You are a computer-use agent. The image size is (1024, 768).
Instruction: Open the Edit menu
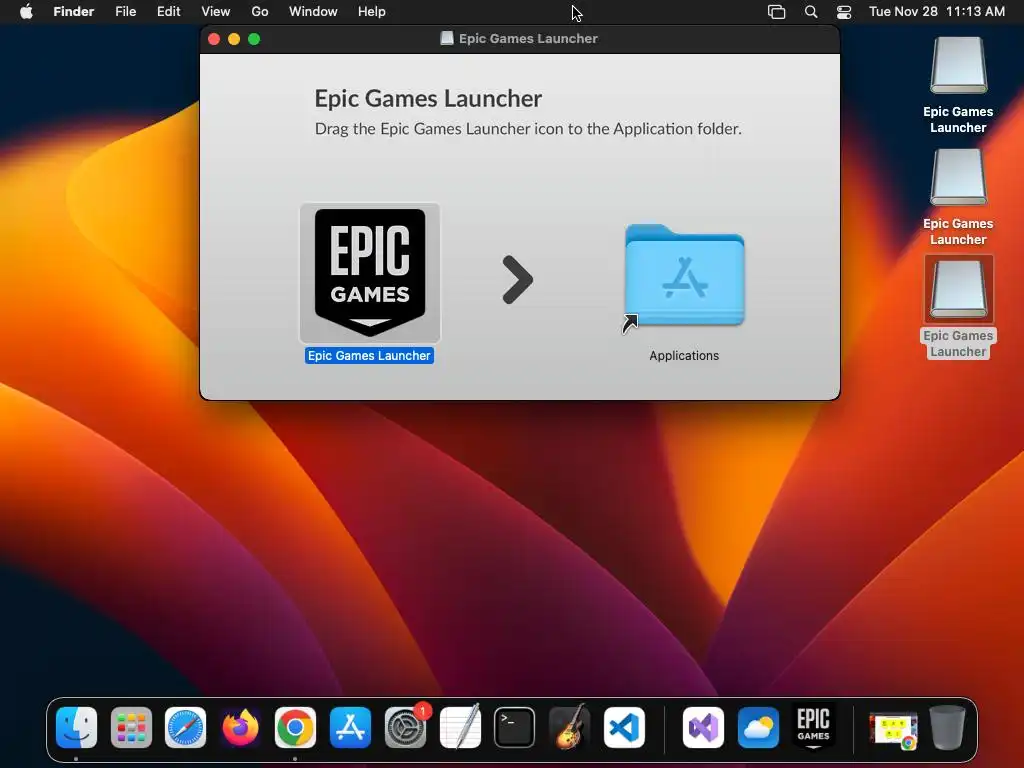[168, 12]
